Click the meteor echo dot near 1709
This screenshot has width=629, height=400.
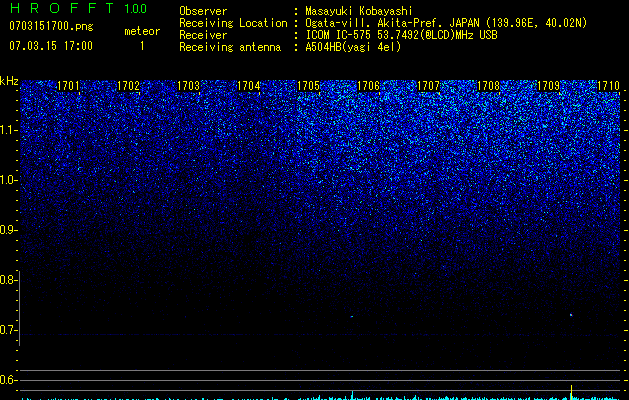(571, 315)
